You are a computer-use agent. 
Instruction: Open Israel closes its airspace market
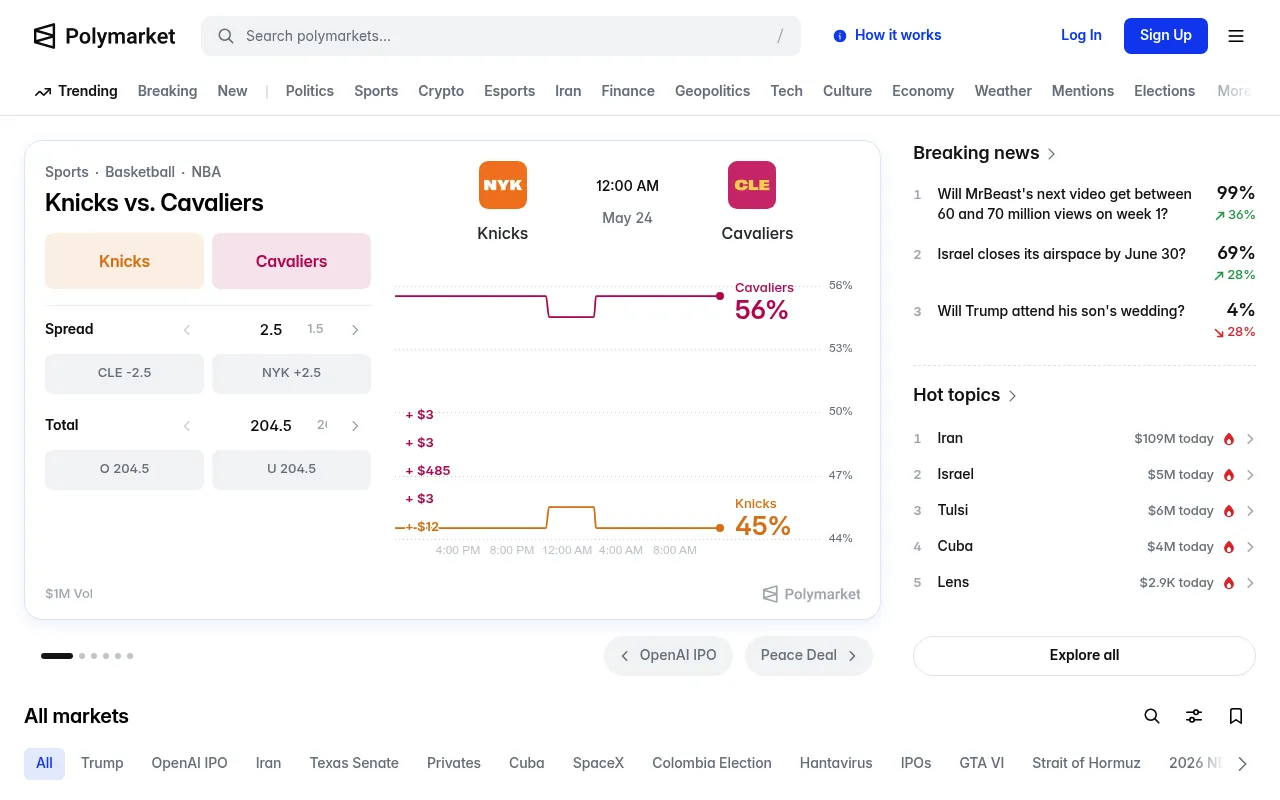1061,254
